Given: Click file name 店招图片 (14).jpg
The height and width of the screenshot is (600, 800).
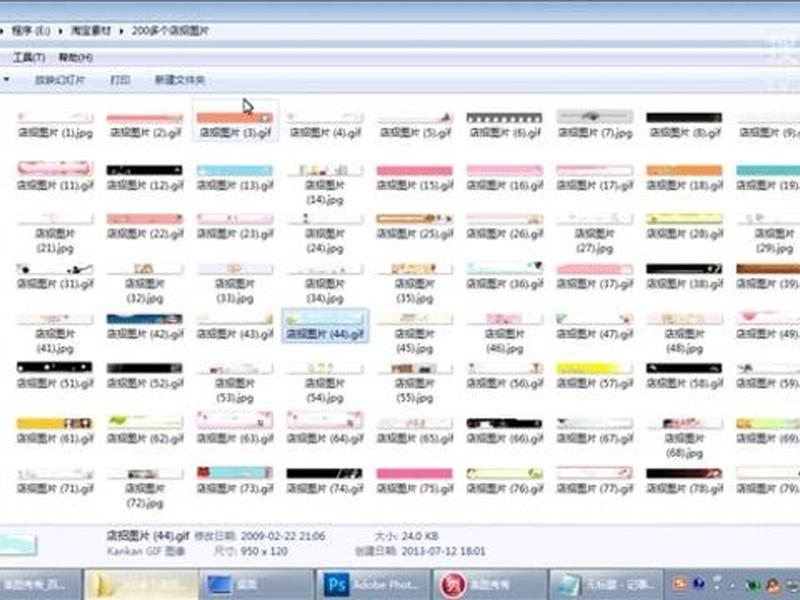Looking at the screenshot, I should pos(325,192).
